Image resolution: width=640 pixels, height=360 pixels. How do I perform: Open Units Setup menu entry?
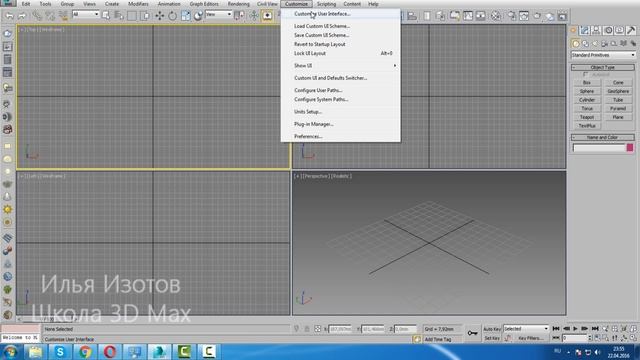341,111
